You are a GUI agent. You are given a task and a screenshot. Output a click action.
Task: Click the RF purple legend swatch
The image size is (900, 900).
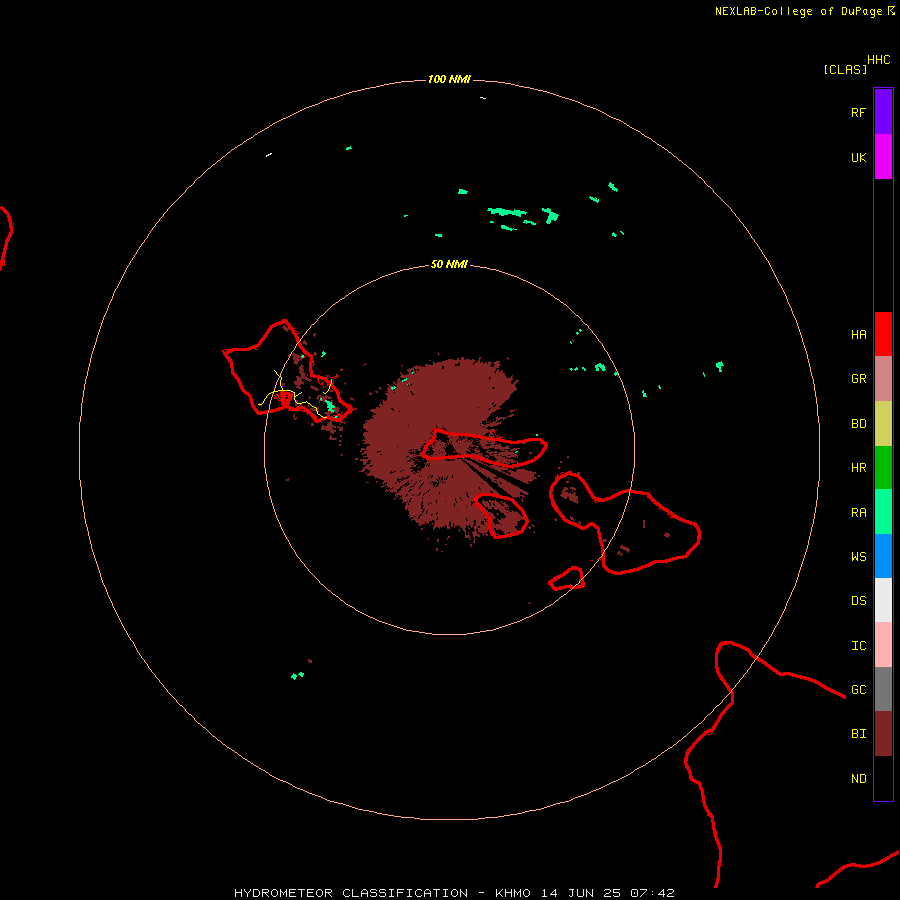coord(883,112)
